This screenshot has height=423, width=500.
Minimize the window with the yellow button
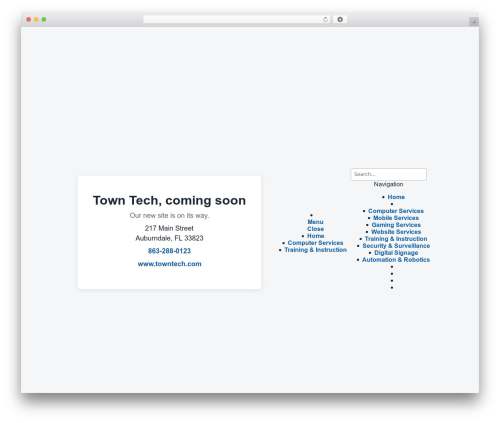[x=36, y=20]
